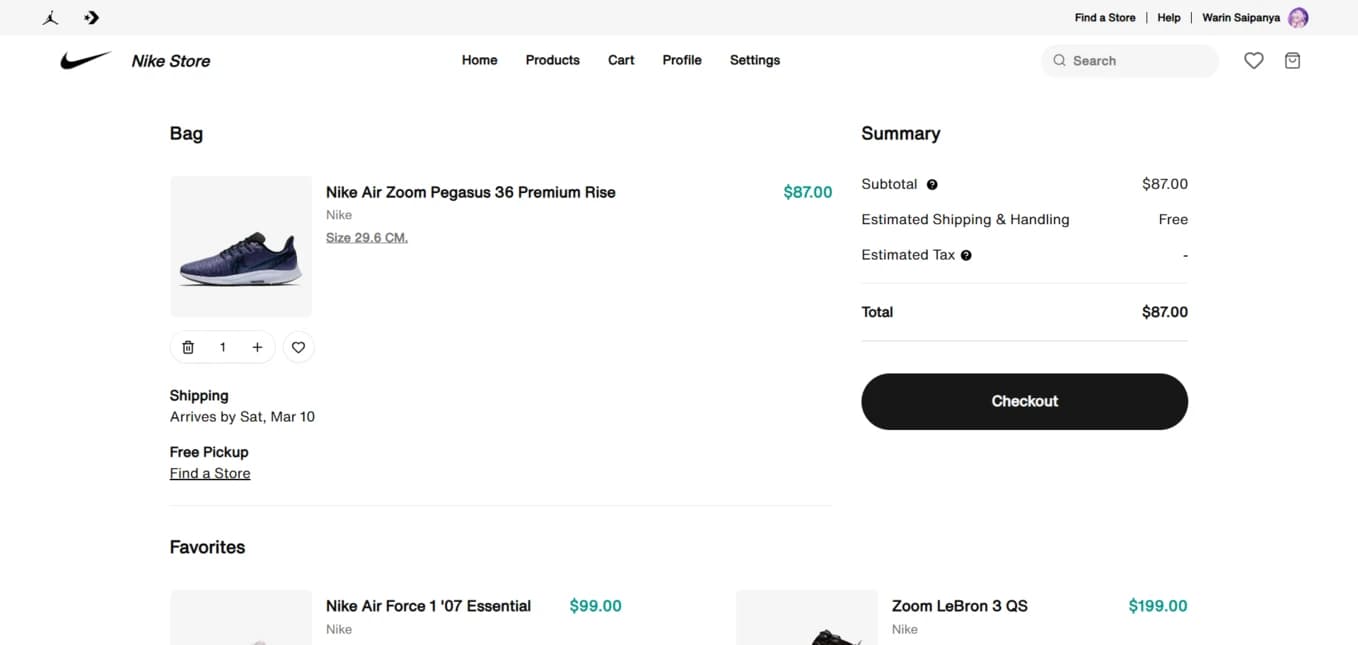
Task: Click the Nike swoosh logo
Action: (85, 61)
